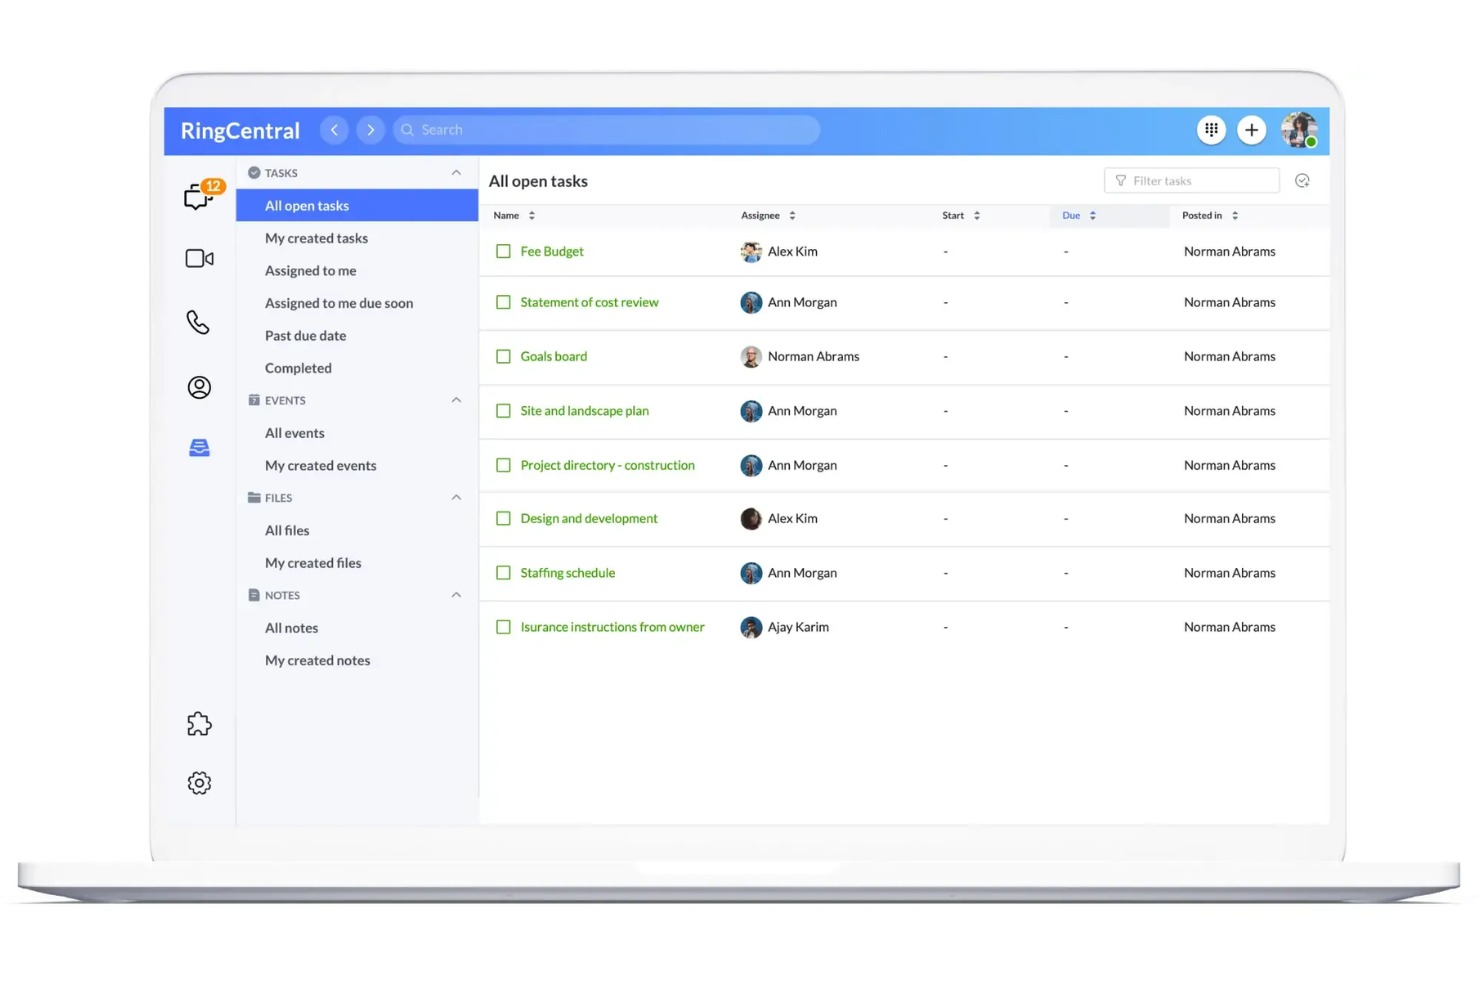Screen dimensions: 1480x987
Task: Open the Statement of cost review task
Action: pyautogui.click(x=589, y=302)
